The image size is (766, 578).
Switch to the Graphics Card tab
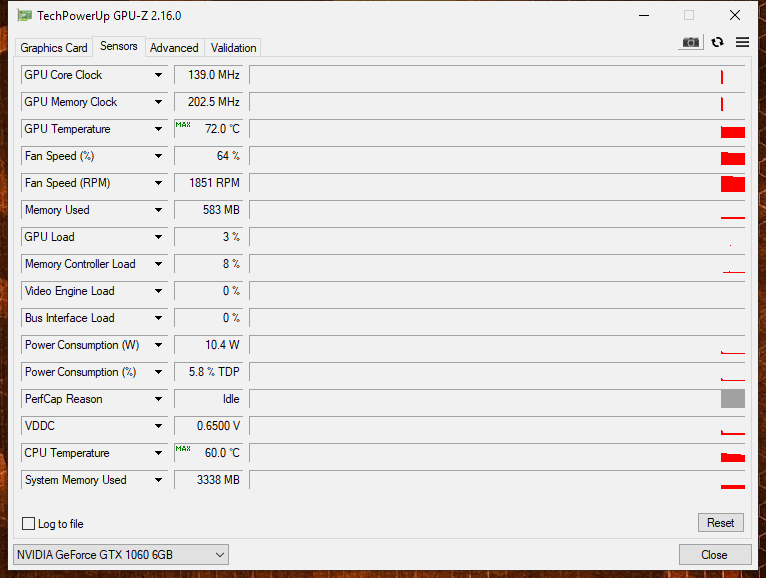[x=54, y=48]
